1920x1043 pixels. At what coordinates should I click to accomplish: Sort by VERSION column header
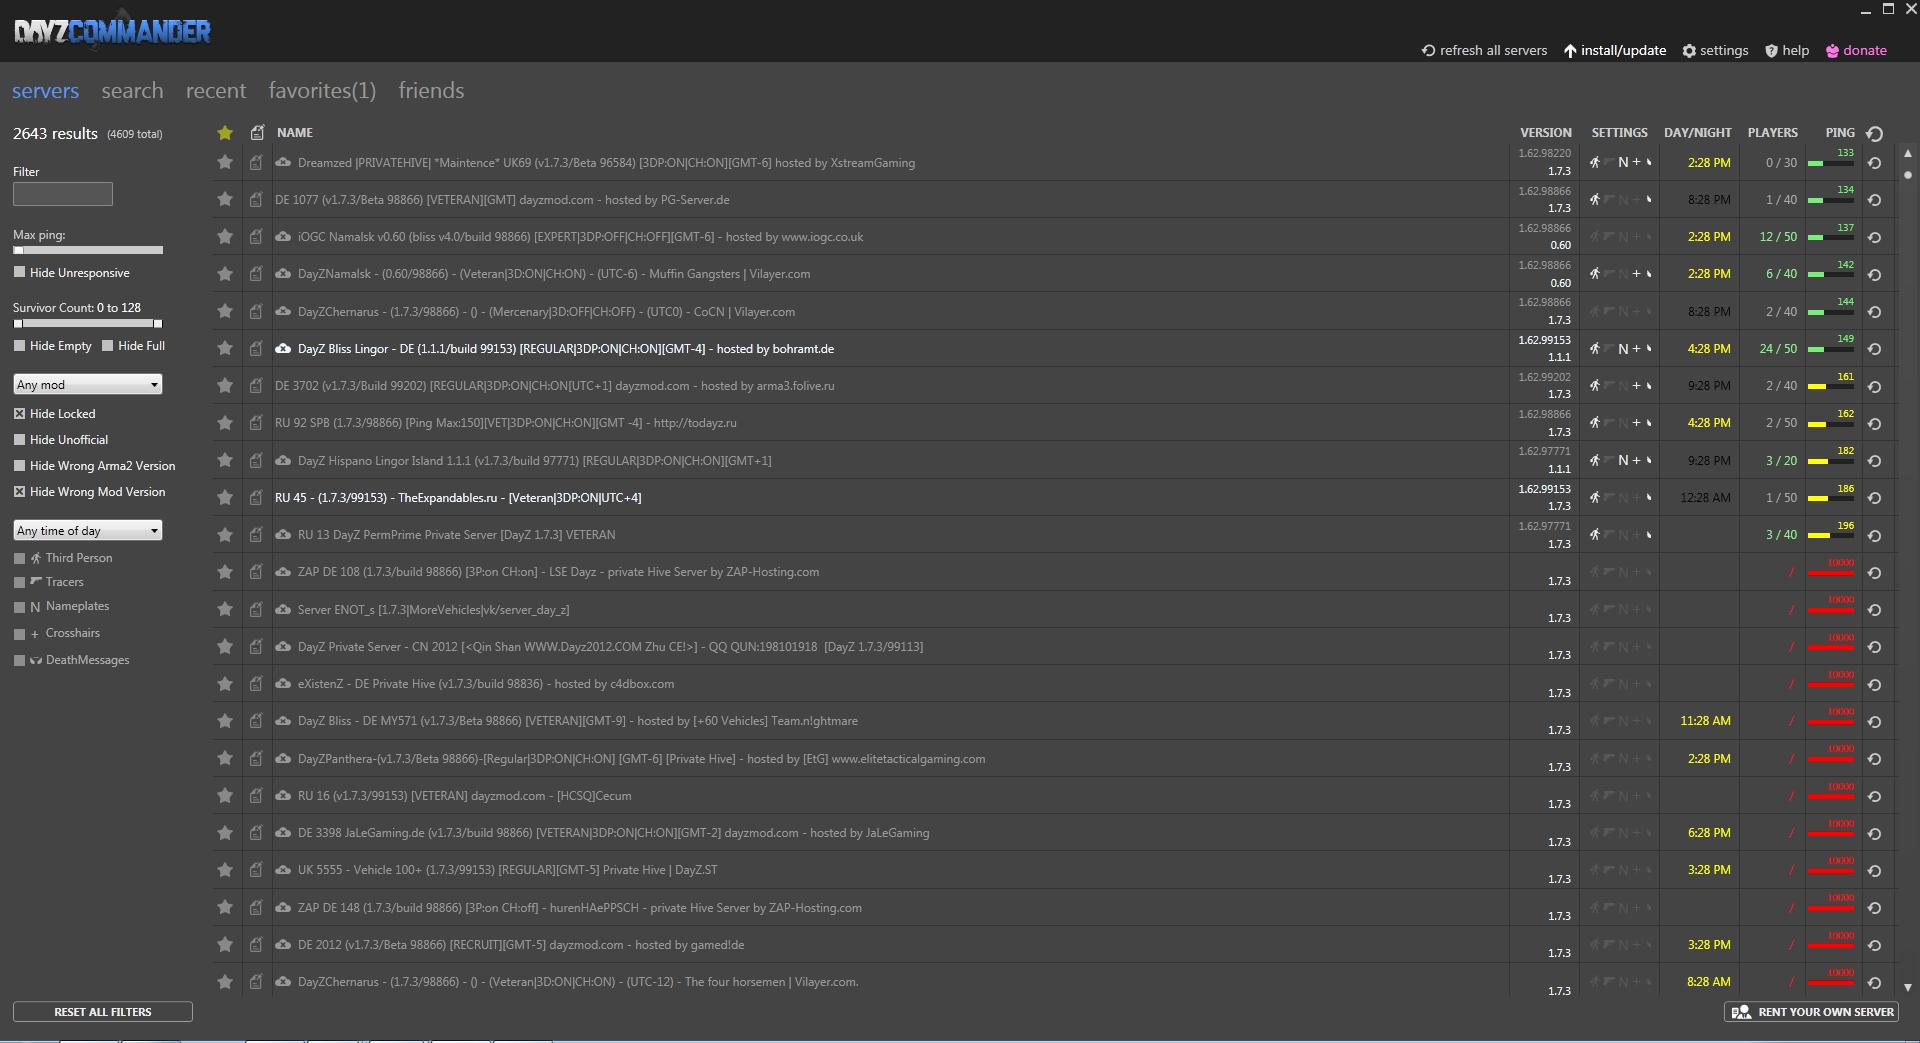pyautogui.click(x=1546, y=132)
